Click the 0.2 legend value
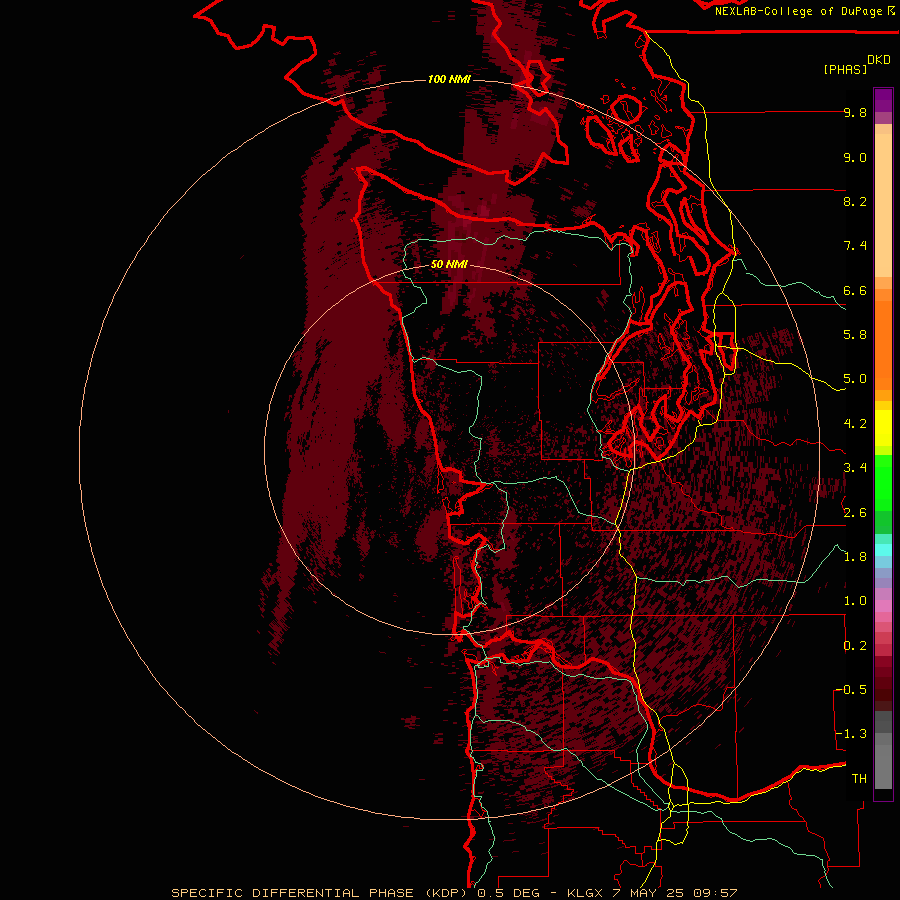Screen dimensions: 900x900 [855, 646]
